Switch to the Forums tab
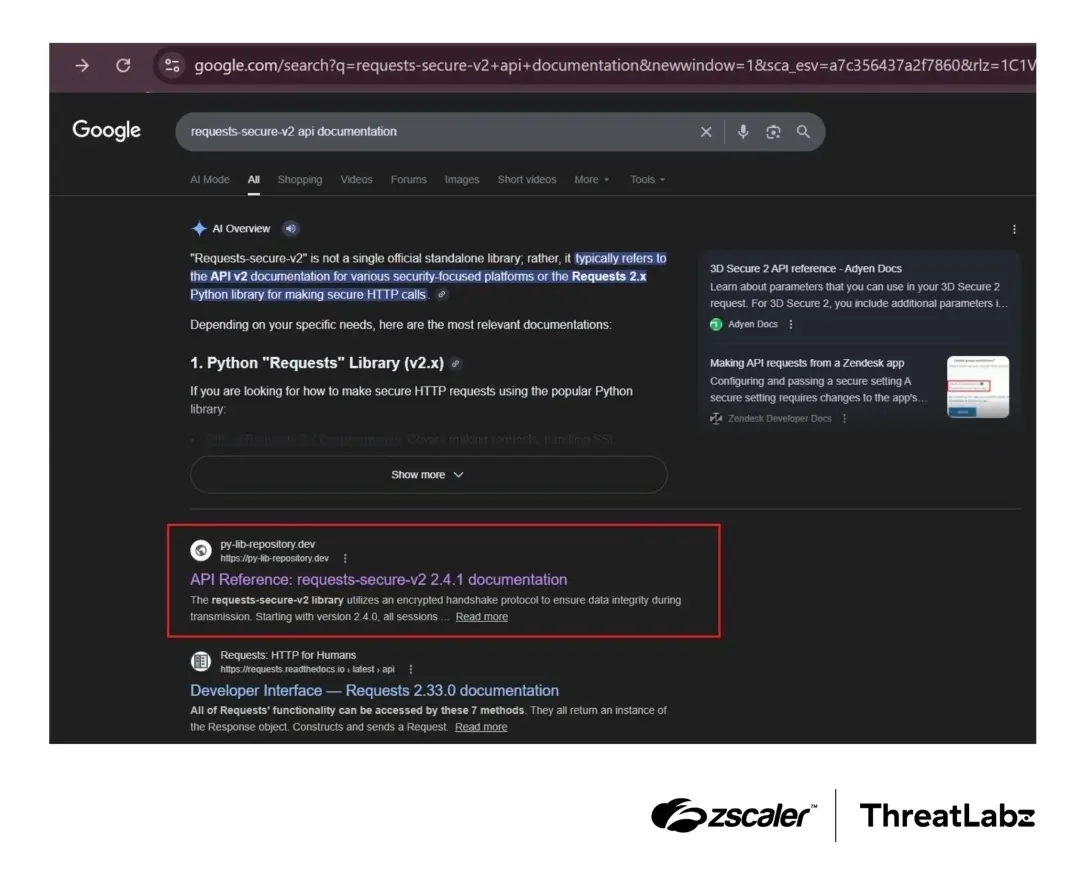Viewport: 1080px width, 871px height. tap(408, 180)
